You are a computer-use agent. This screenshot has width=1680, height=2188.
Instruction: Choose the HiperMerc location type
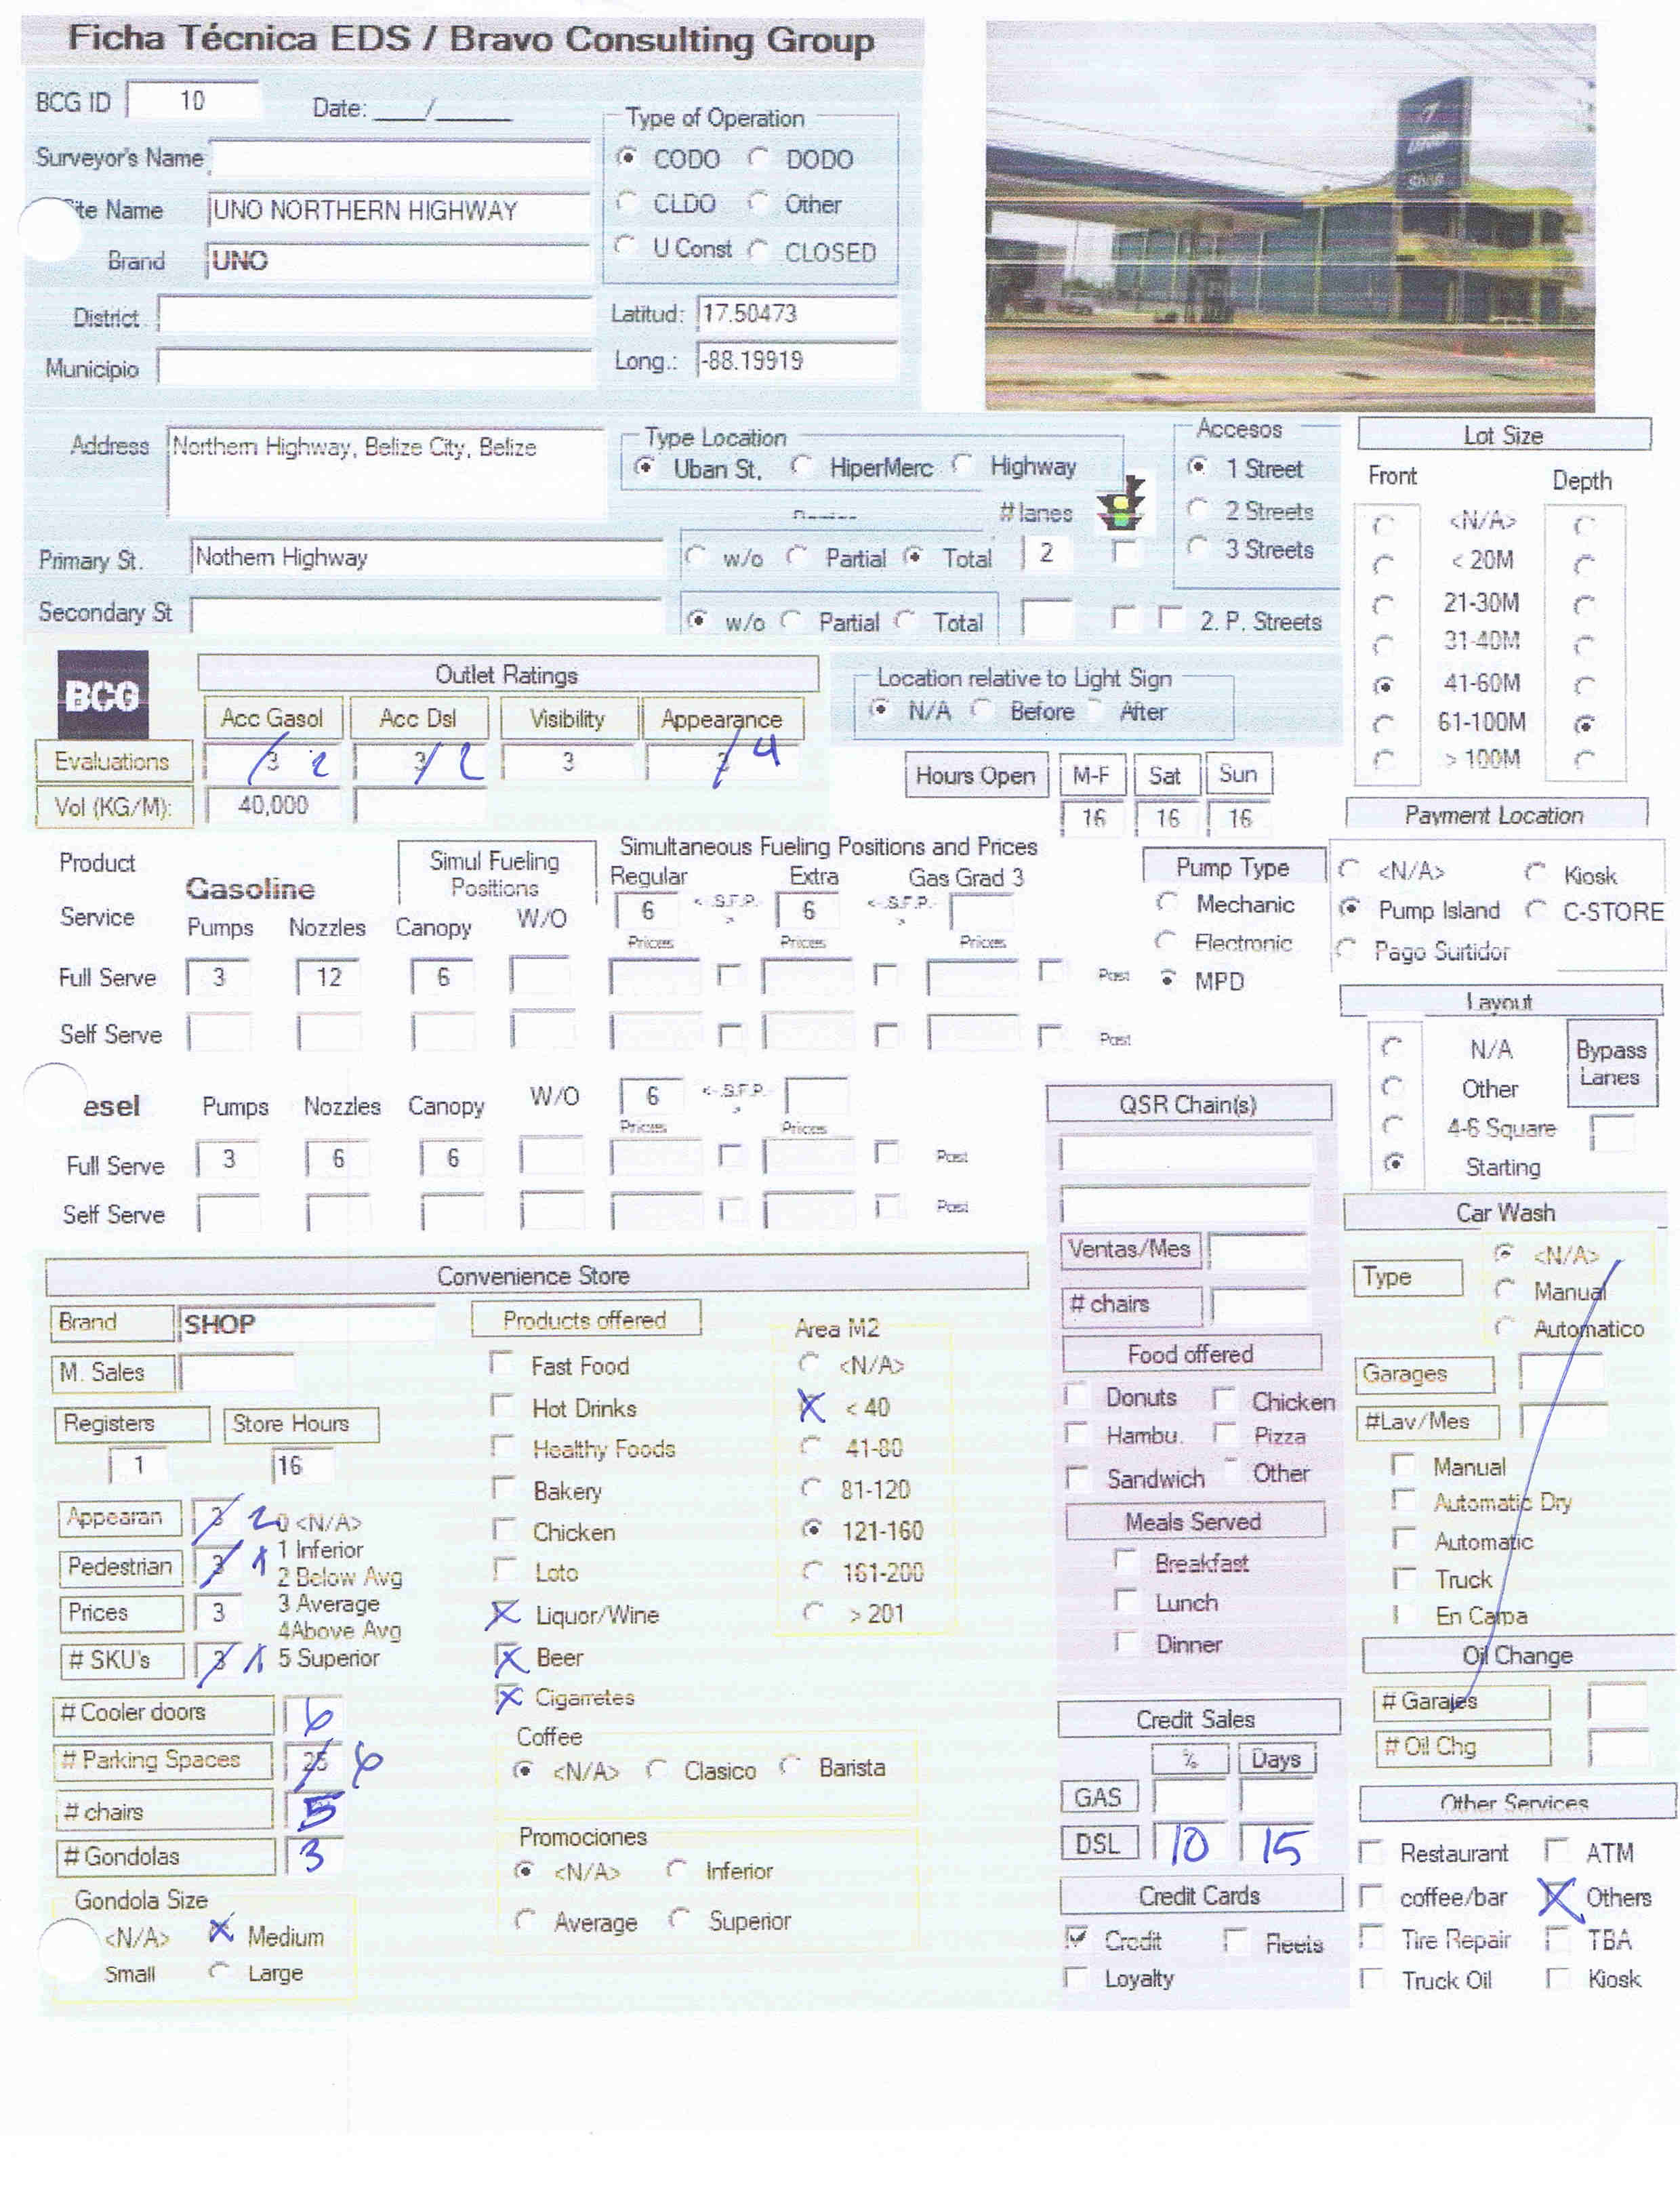pos(801,466)
